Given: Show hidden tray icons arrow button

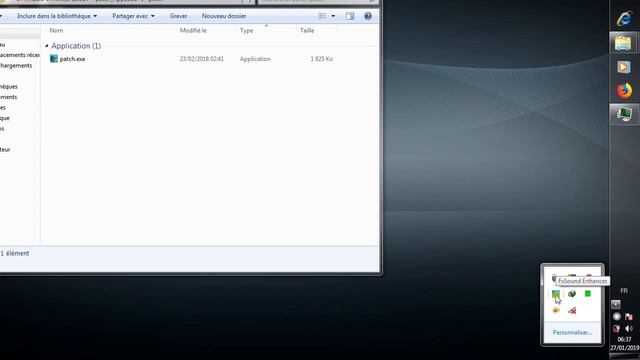Looking at the screenshot, I should pyautogui.click(x=616, y=304).
